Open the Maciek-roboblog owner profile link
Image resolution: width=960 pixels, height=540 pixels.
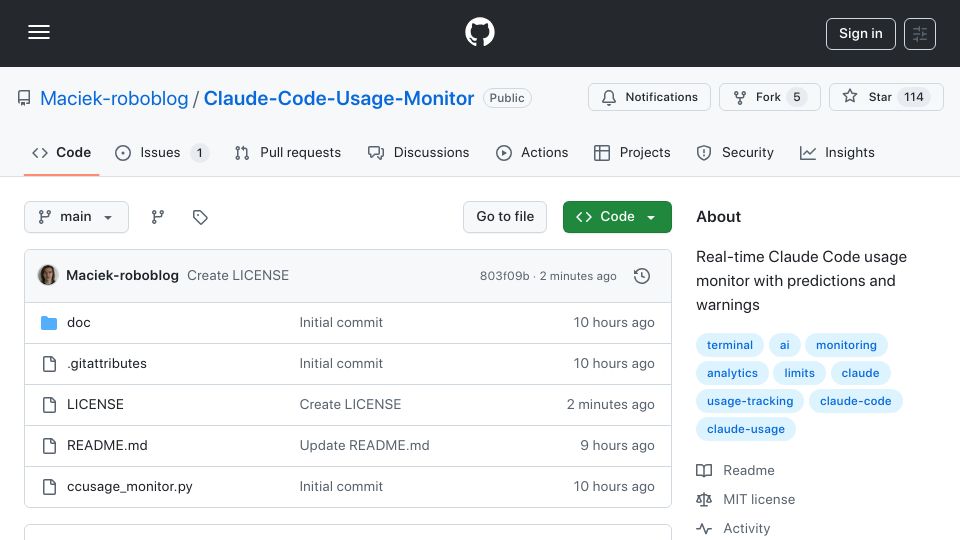114,98
